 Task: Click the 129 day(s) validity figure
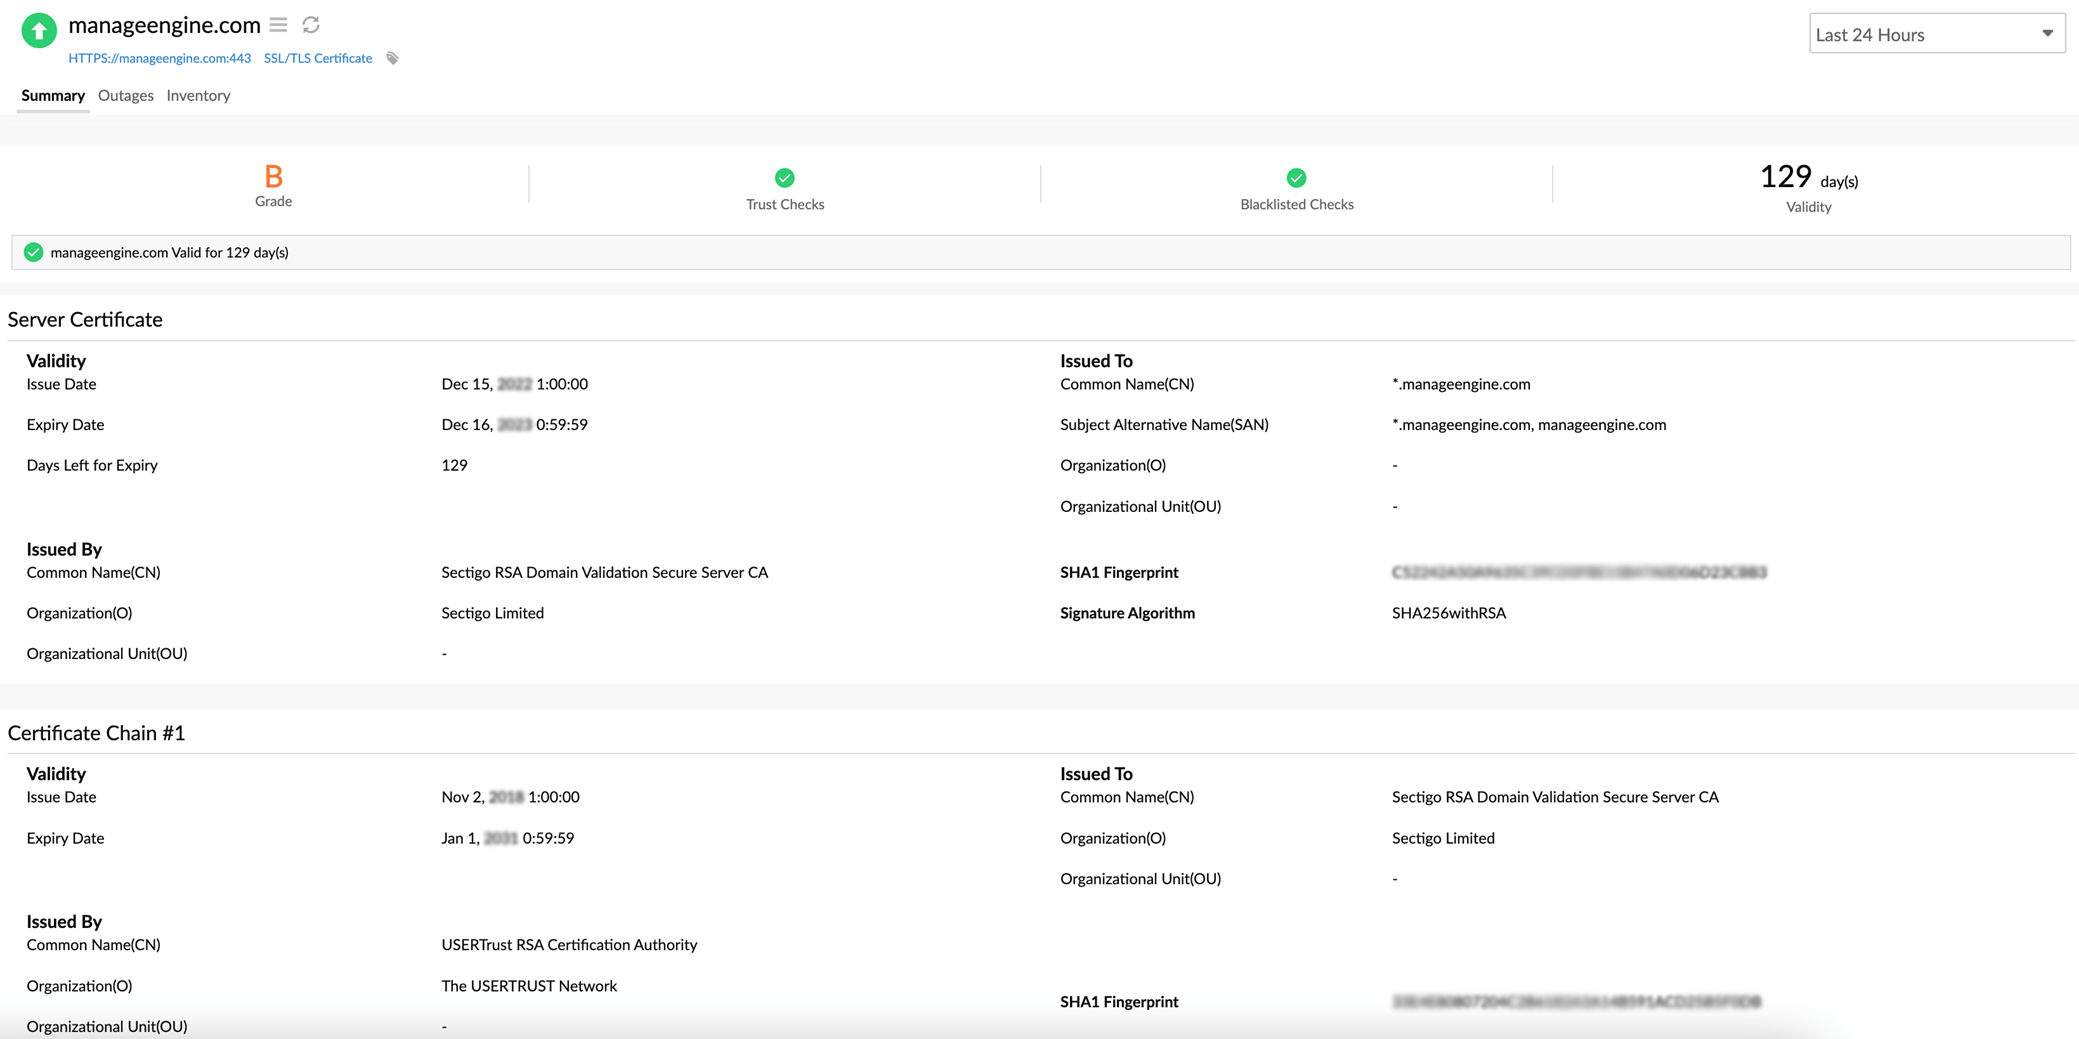(x=1808, y=177)
